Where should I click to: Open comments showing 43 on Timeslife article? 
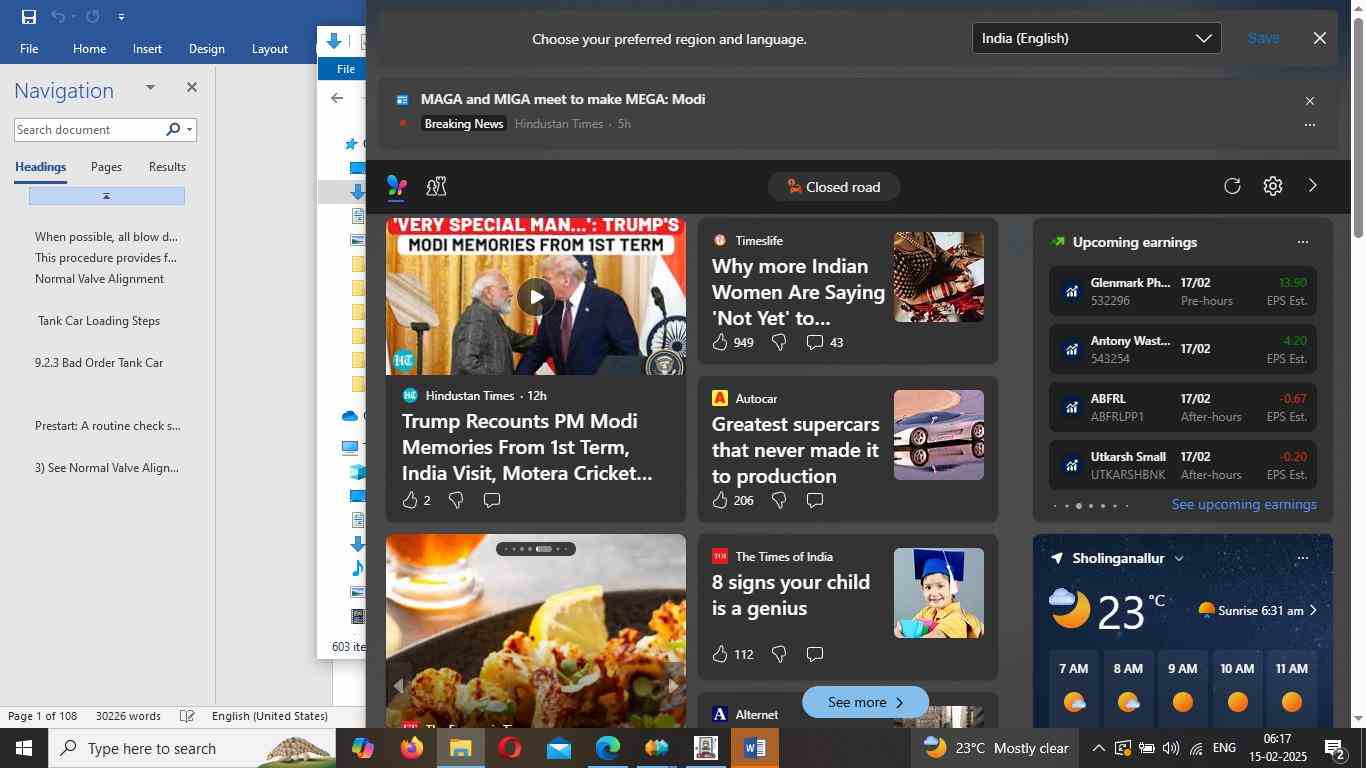click(826, 342)
